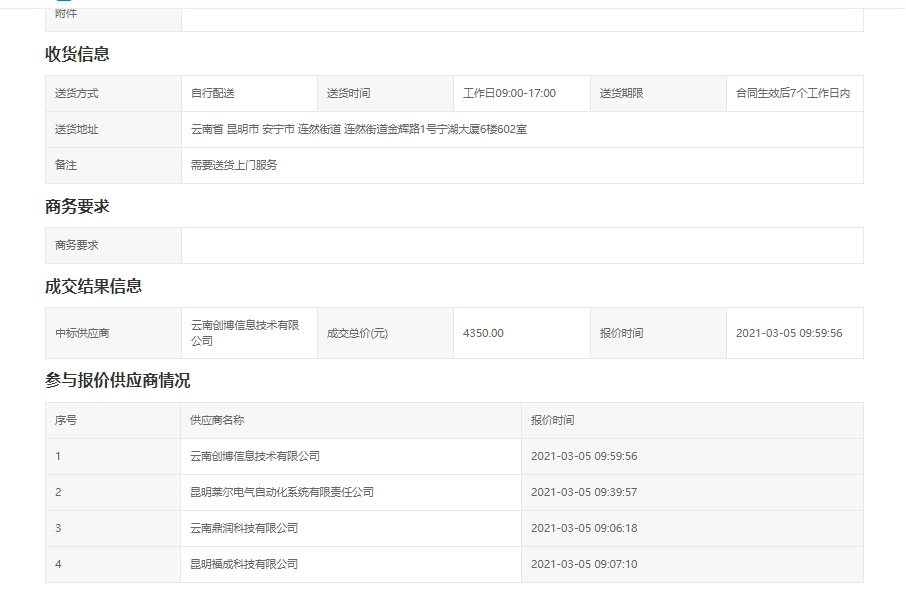
Task: Click quote time '2021-03-05 09:06:18'
Action: pyautogui.click(x=584, y=528)
